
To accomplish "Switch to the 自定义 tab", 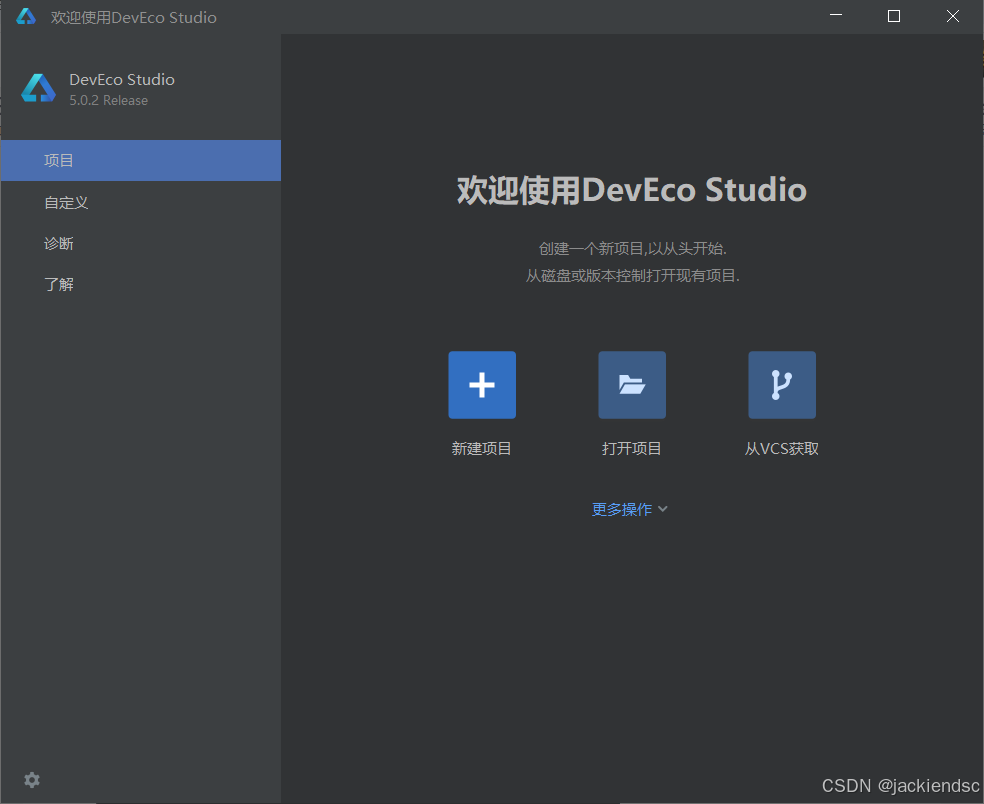I will click(x=141, y=203).
